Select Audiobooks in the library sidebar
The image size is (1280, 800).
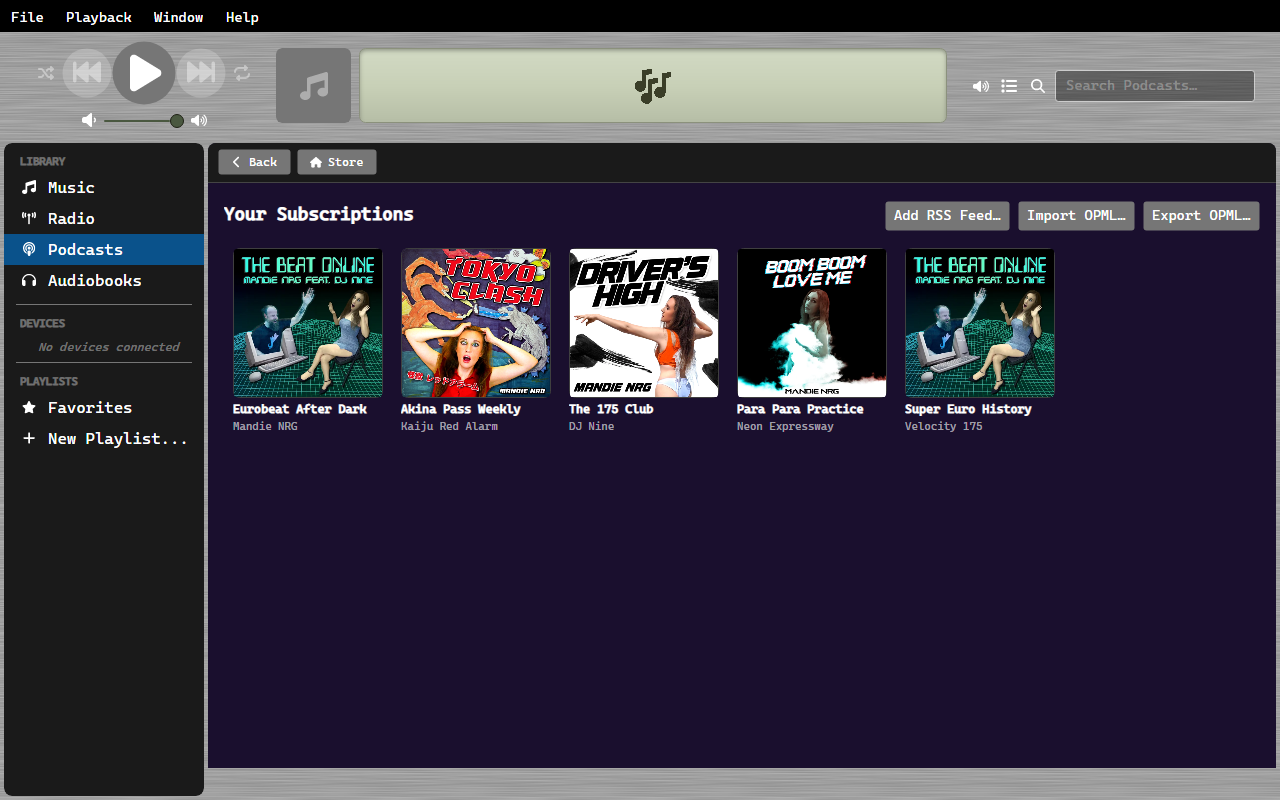(104, 281)
